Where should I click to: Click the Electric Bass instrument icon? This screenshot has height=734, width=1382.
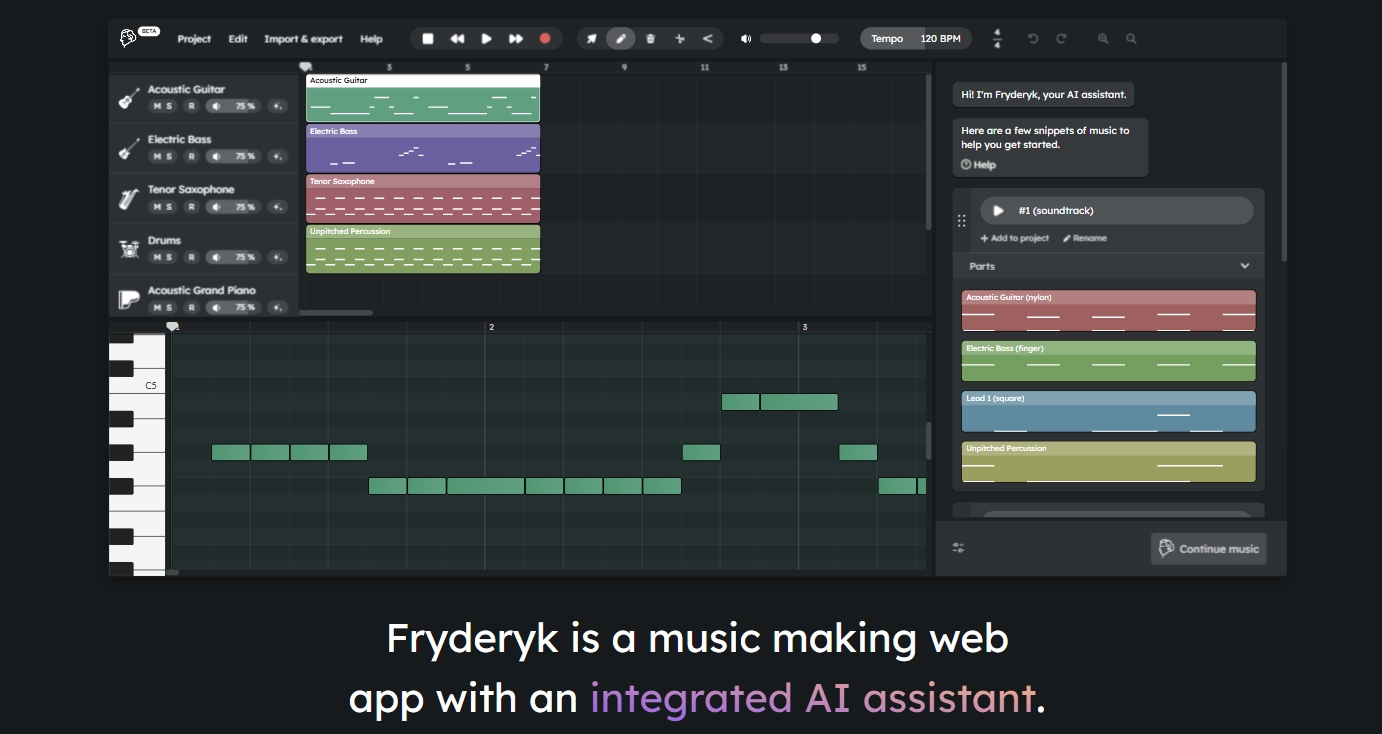tap(128, 148)
